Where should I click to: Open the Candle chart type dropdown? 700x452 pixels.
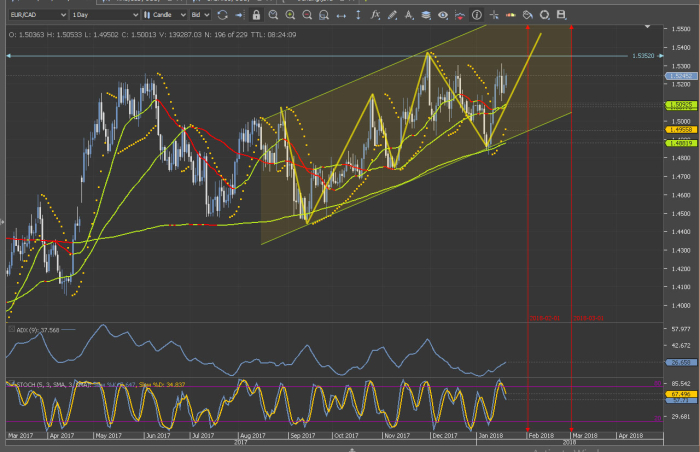167,15
